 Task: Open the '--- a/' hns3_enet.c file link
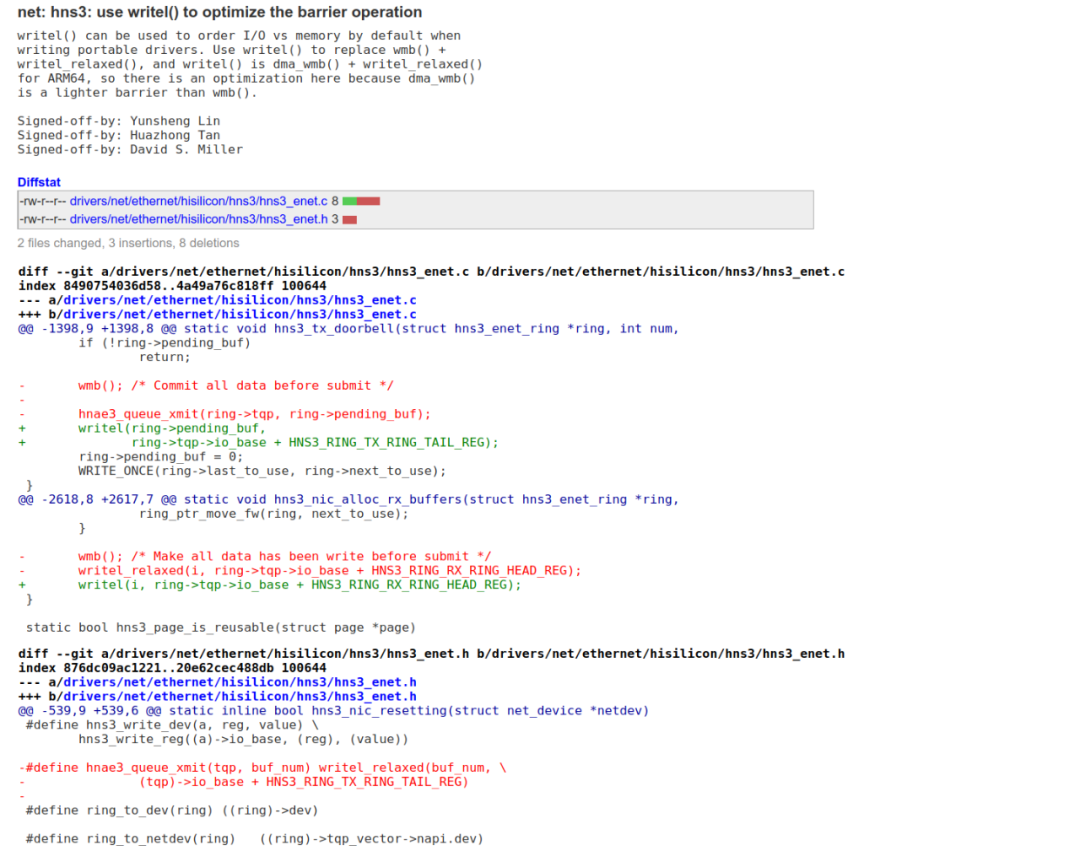[240, 300]
